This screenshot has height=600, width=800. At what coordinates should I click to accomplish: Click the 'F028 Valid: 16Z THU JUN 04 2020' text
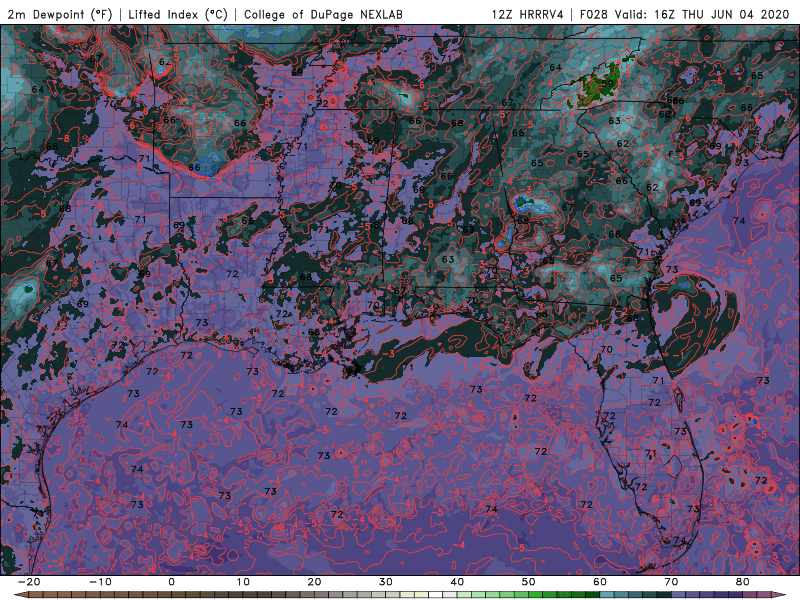click(x=684, y=14)
